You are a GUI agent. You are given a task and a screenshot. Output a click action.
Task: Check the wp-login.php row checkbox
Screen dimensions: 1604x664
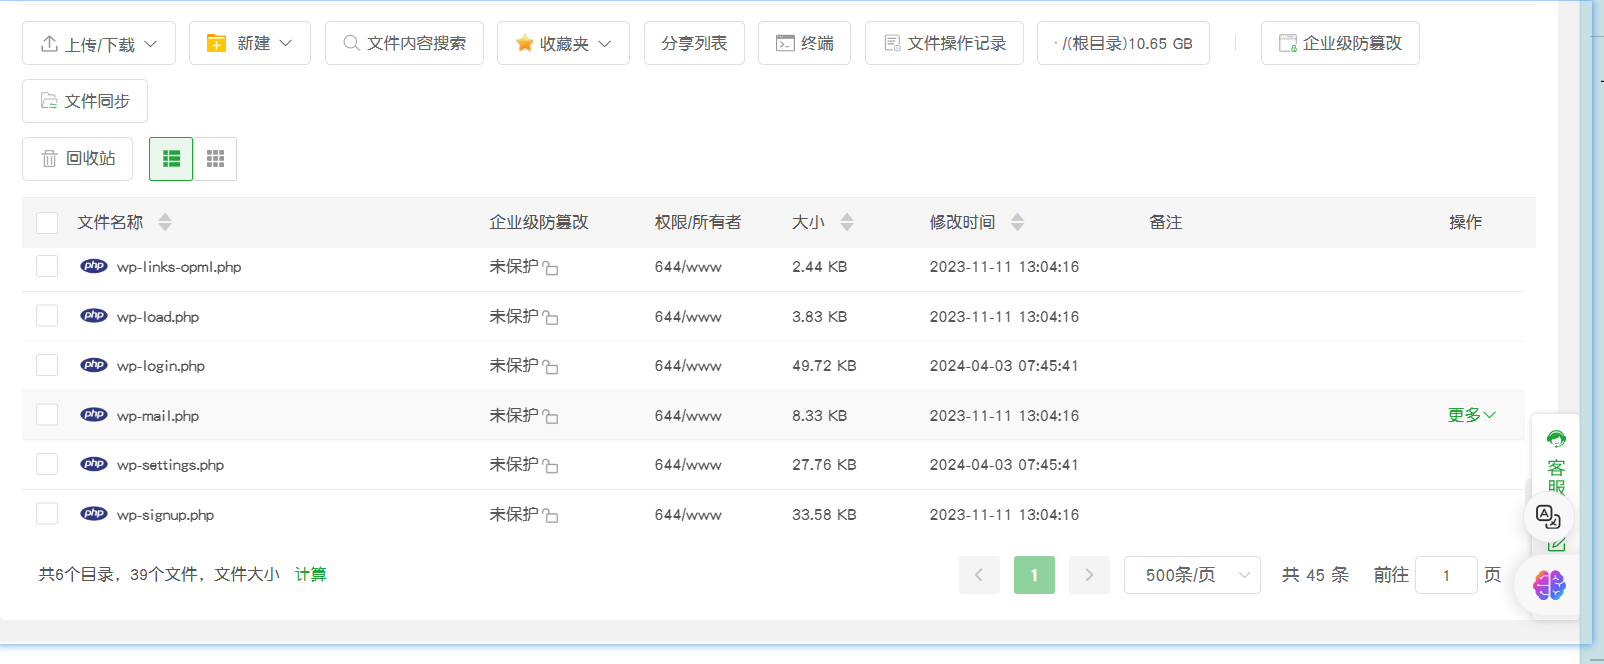[x=47, y=365]
